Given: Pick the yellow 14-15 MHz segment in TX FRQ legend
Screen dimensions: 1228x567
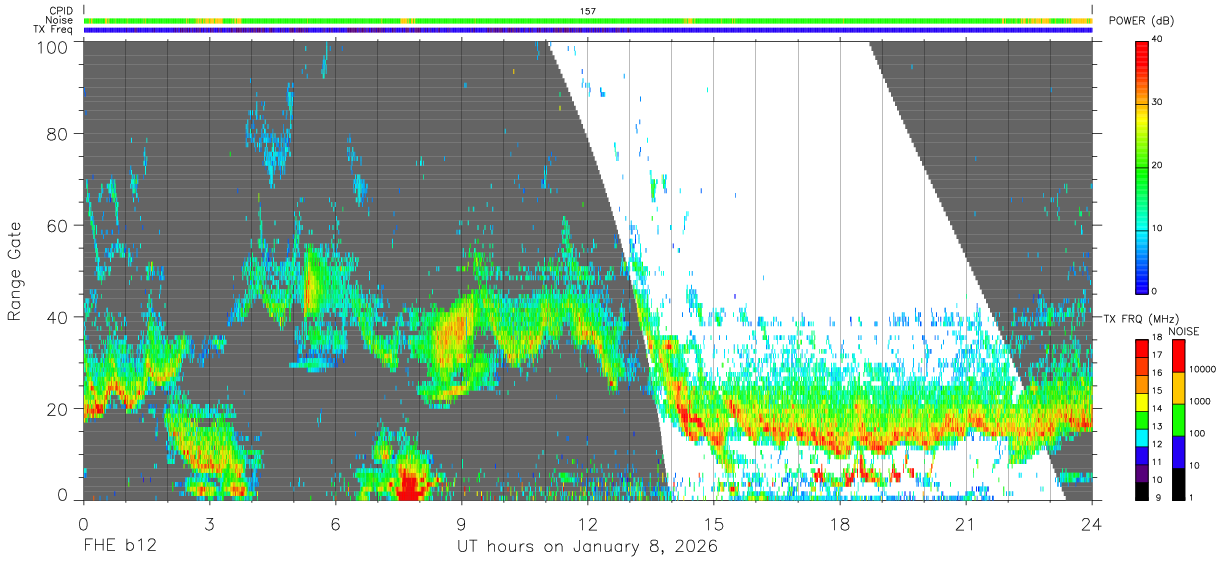Looking at the screenshot, I should pos(1142,402).
